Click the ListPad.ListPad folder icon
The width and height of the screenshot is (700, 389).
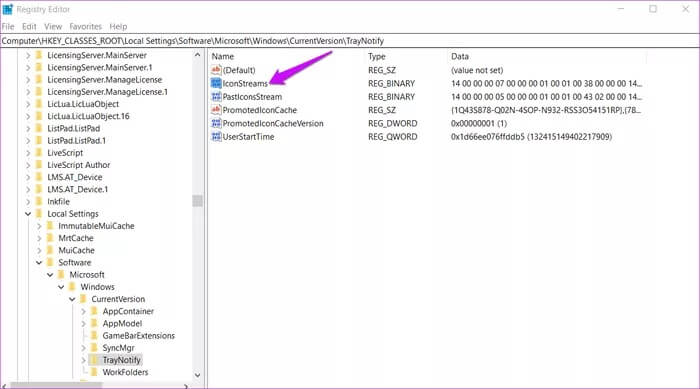(x=39, y=128)
